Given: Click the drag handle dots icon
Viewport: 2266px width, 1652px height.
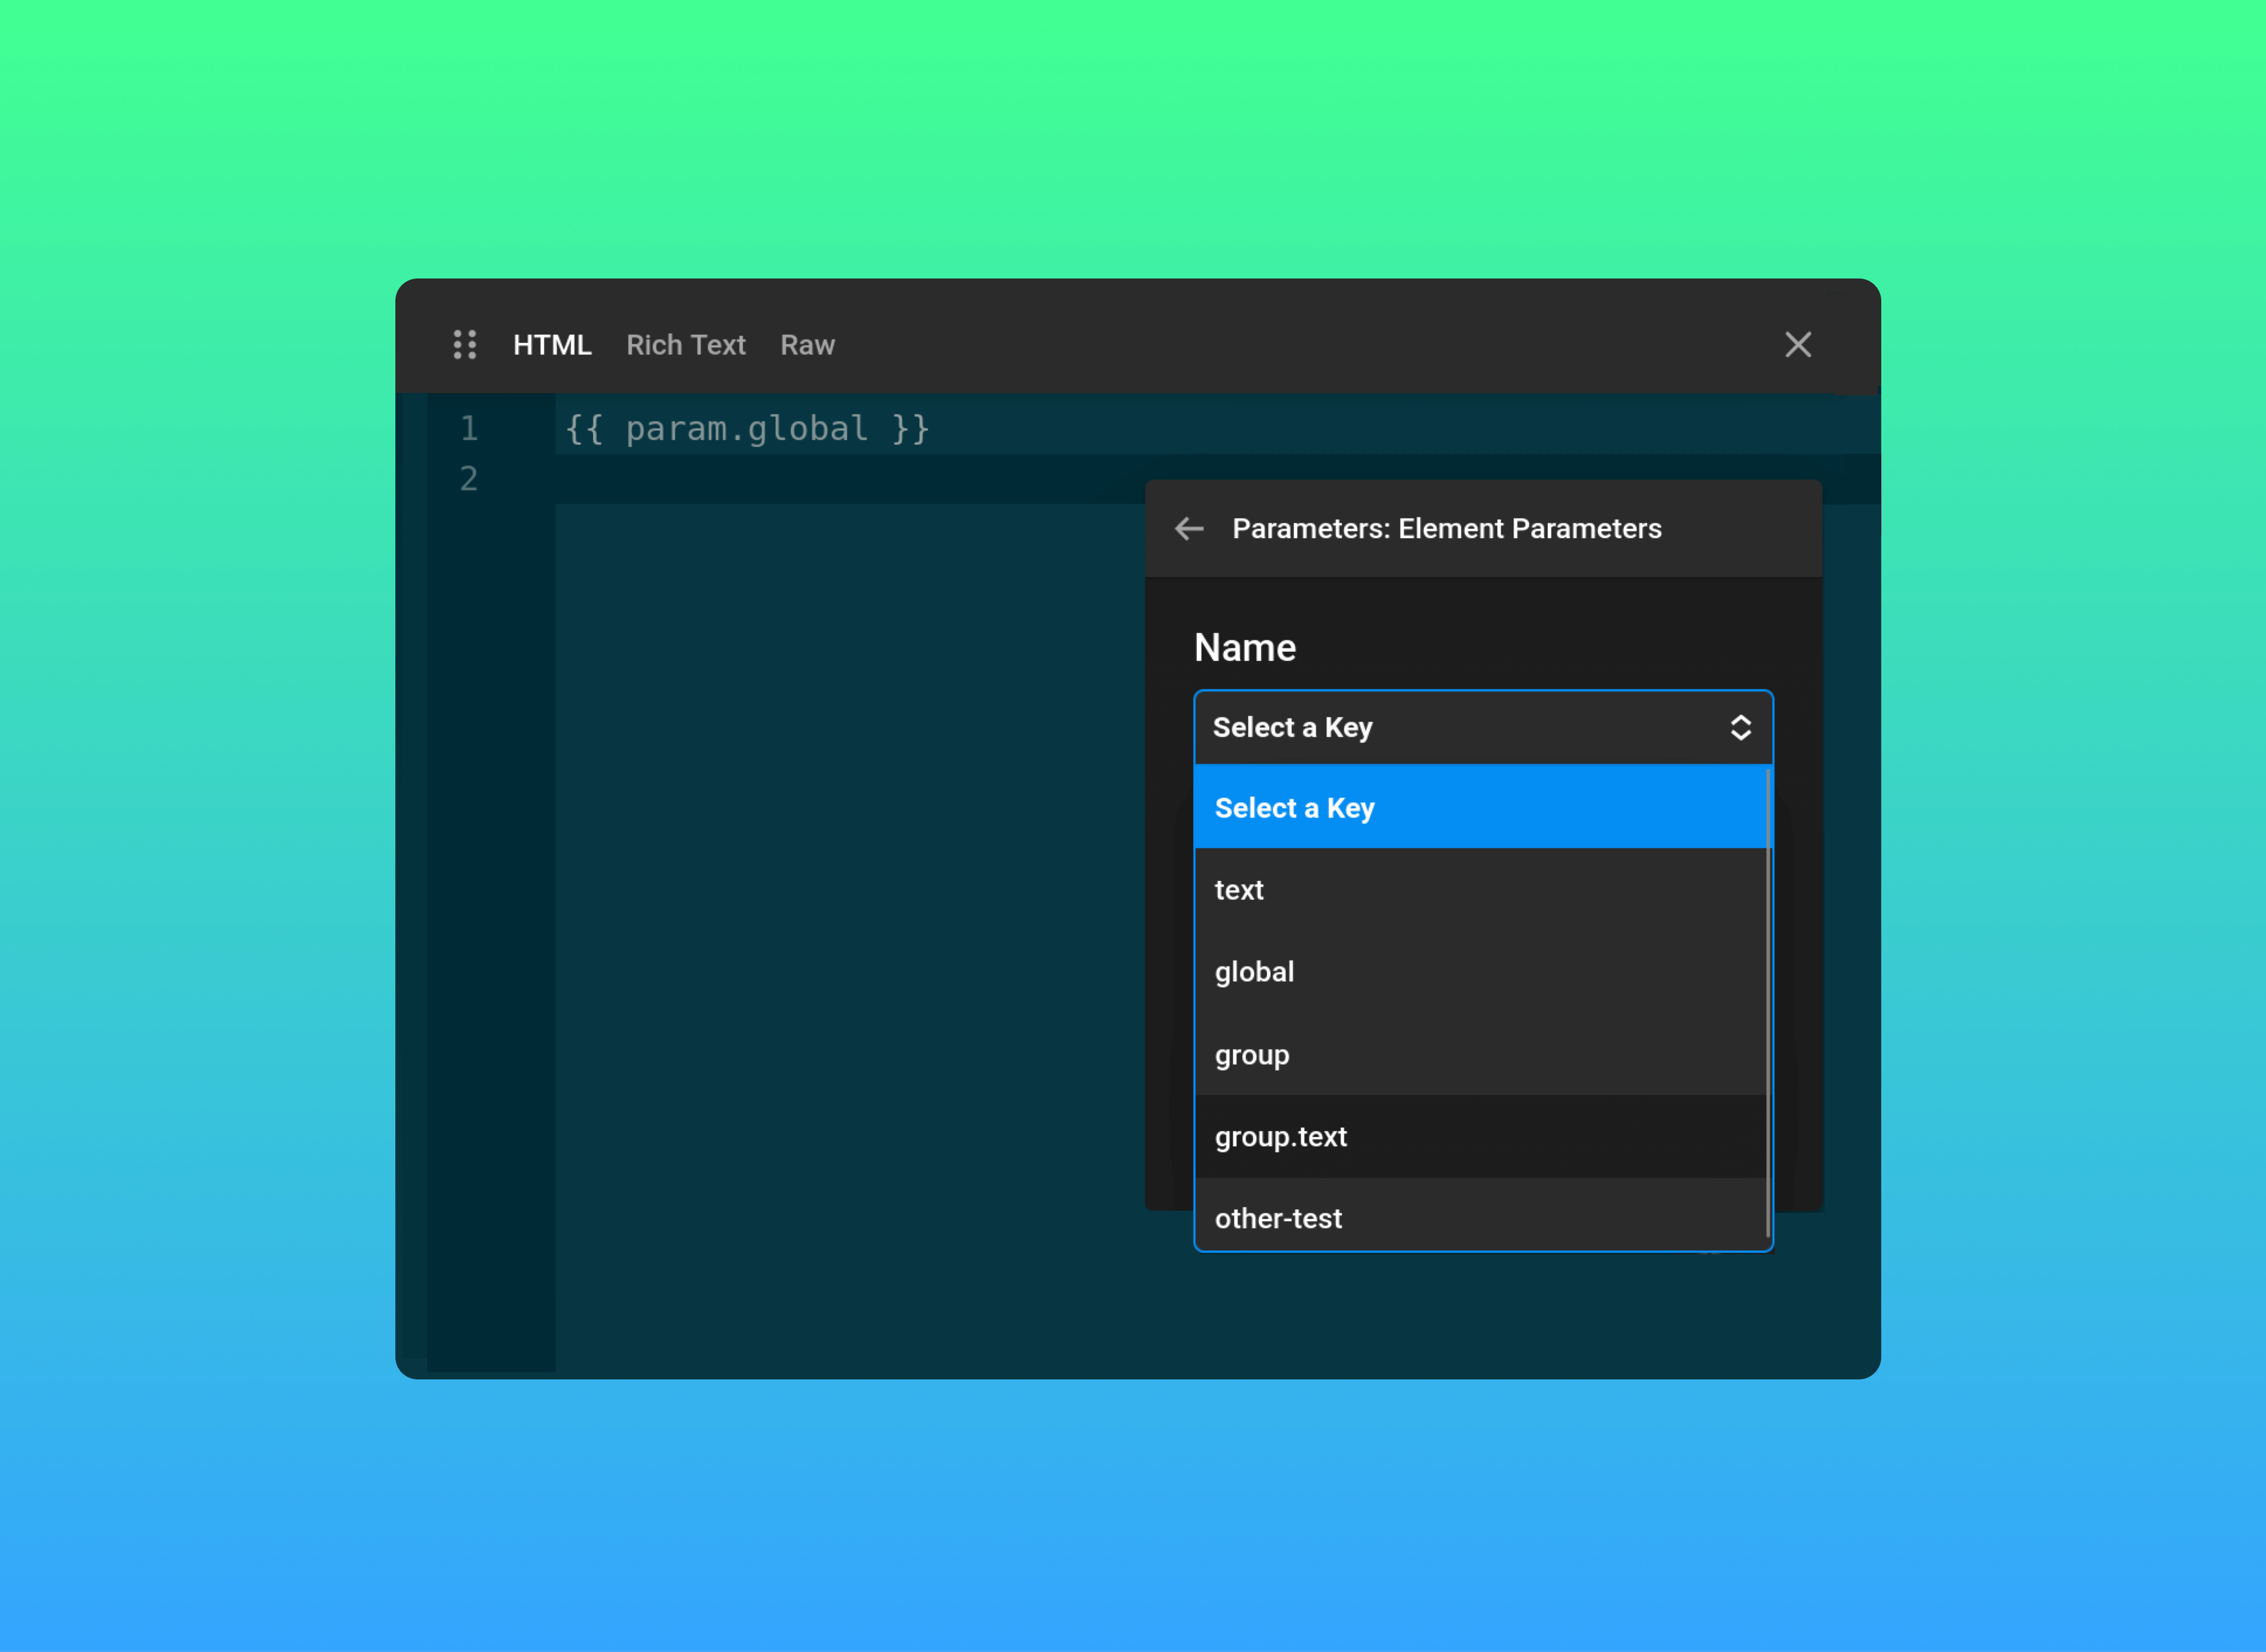Looking at the screenshot, I should point(464,344).
